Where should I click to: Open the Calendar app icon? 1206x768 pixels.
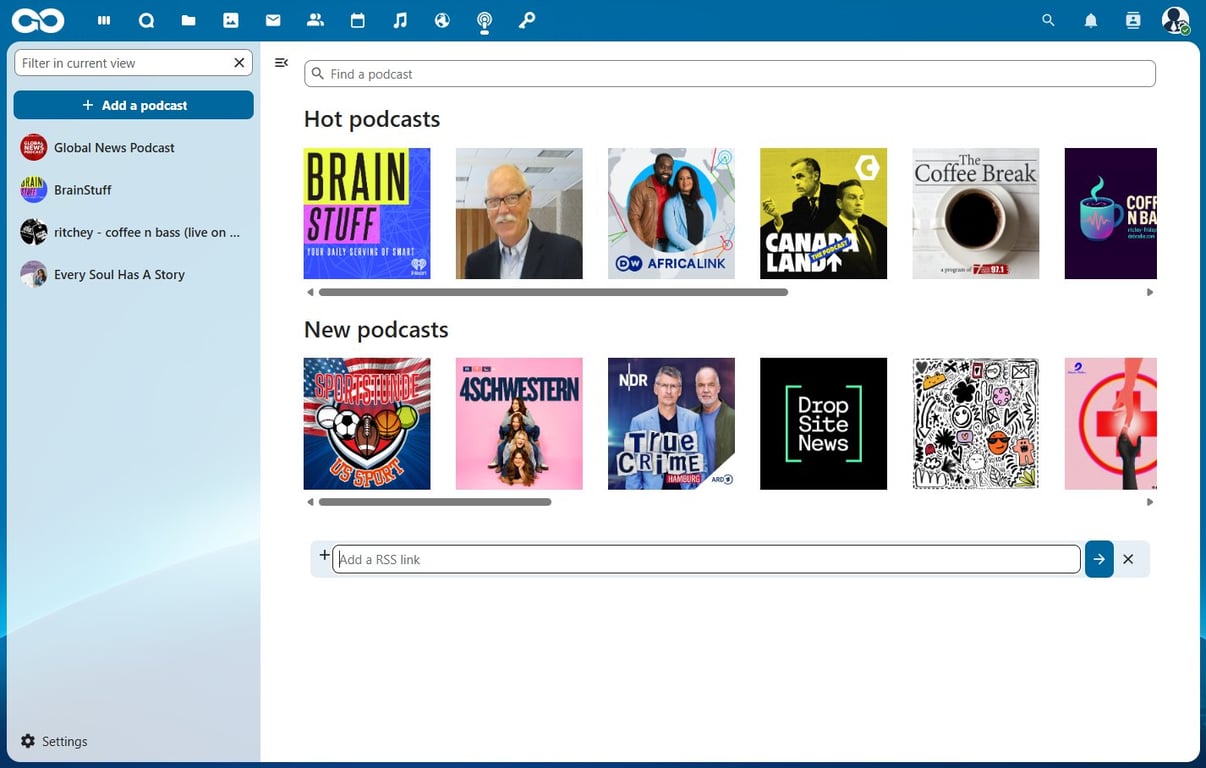pyautogui.click(x=358, y=20)
